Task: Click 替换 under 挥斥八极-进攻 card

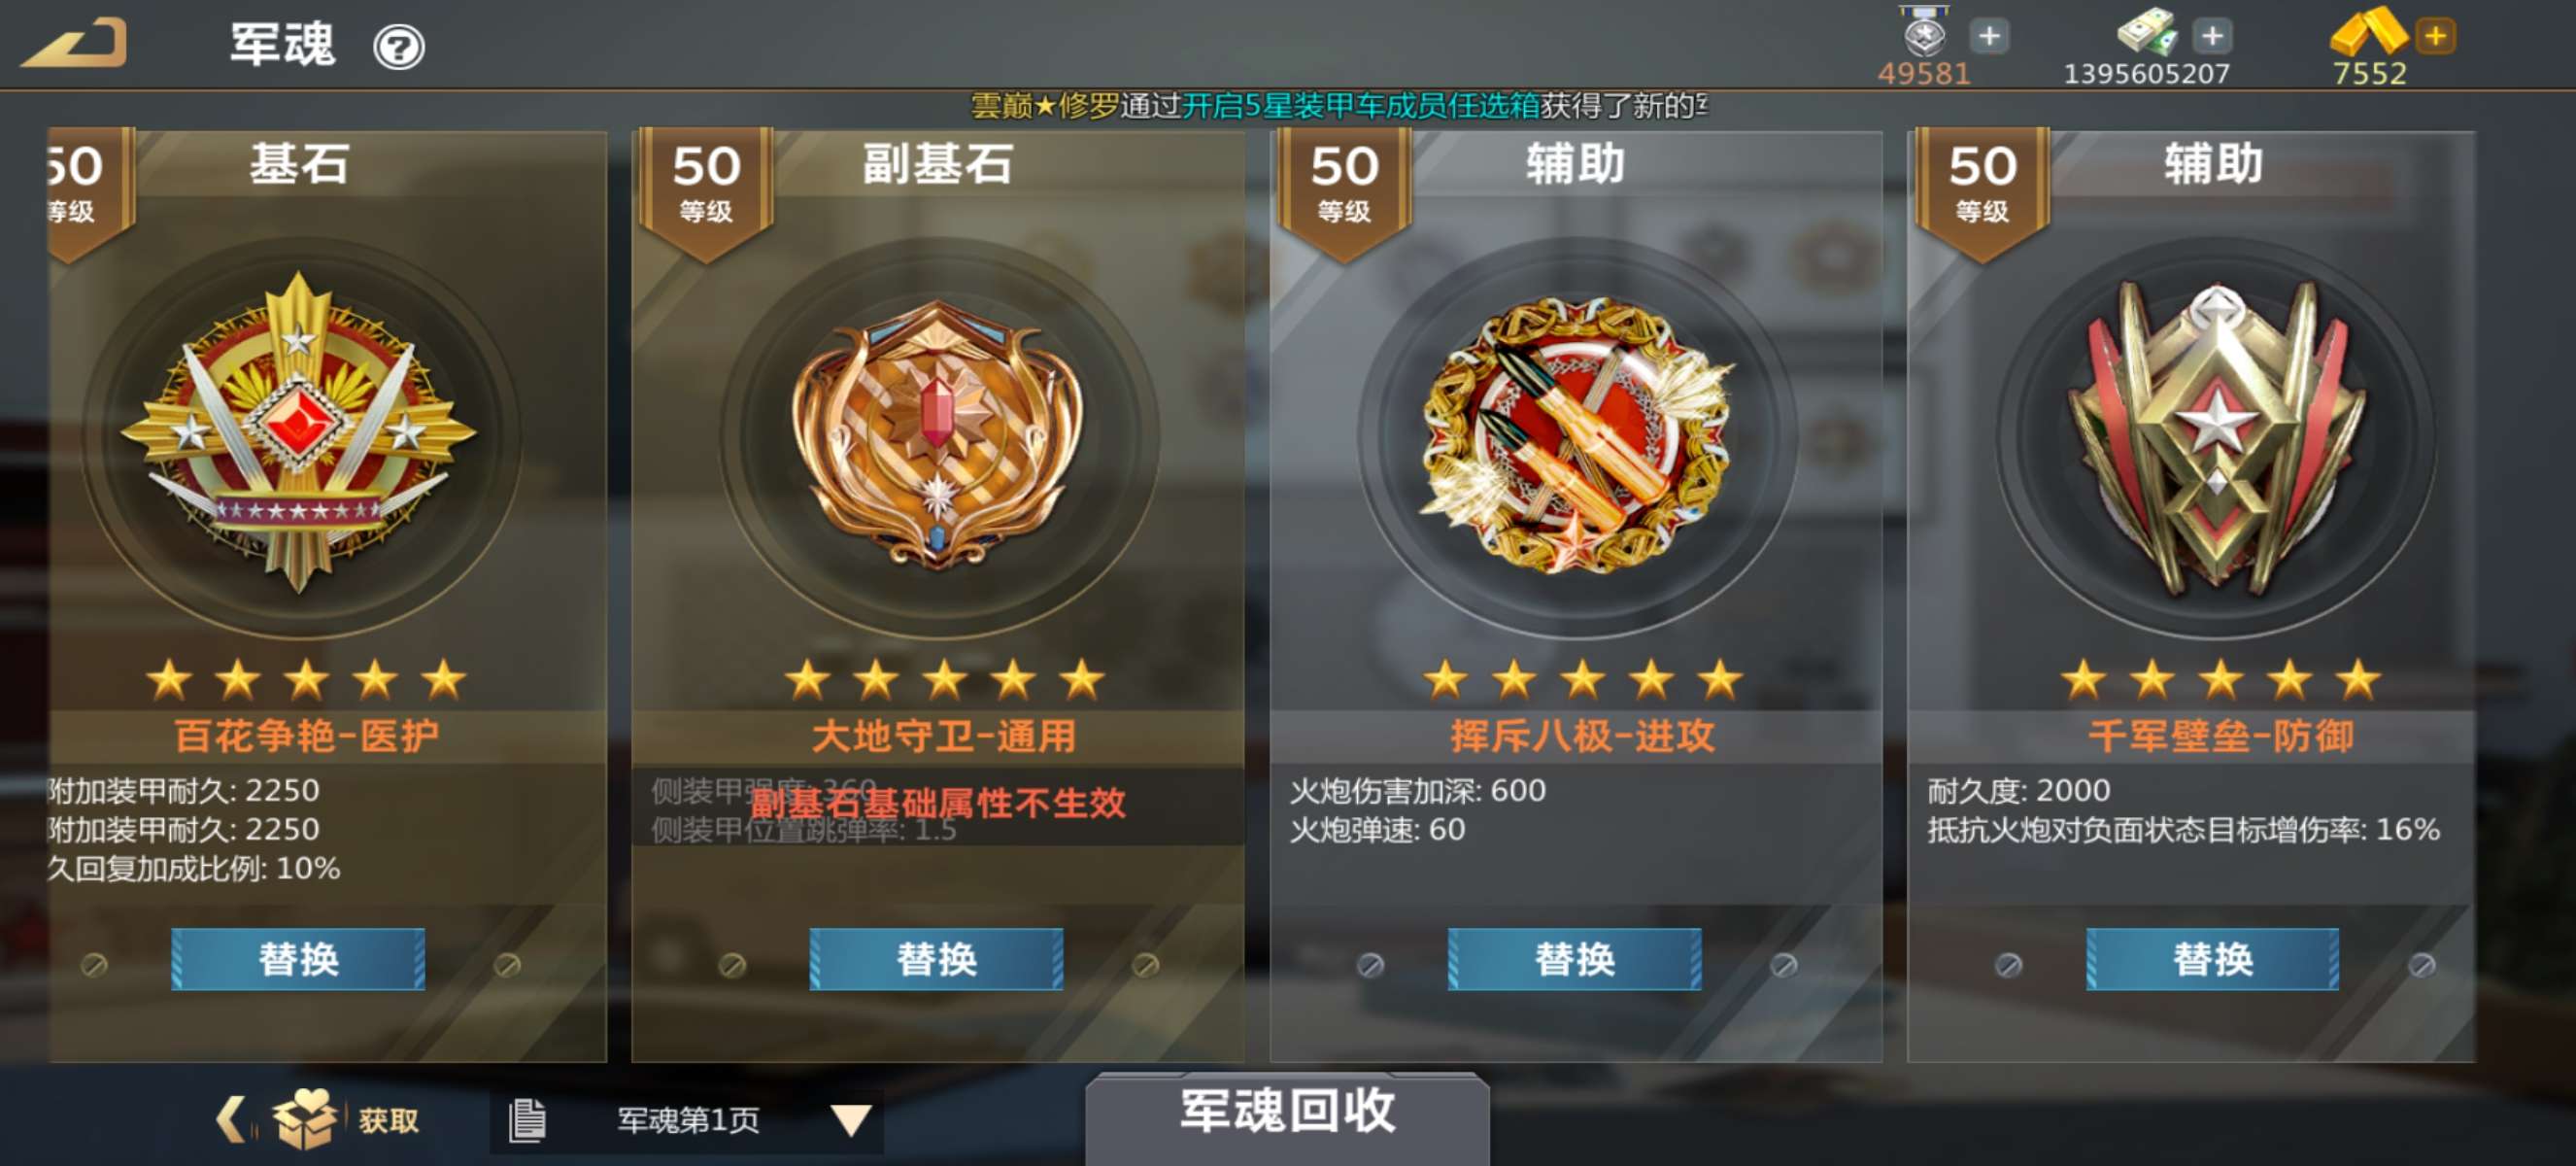Action: point(1575,959)
